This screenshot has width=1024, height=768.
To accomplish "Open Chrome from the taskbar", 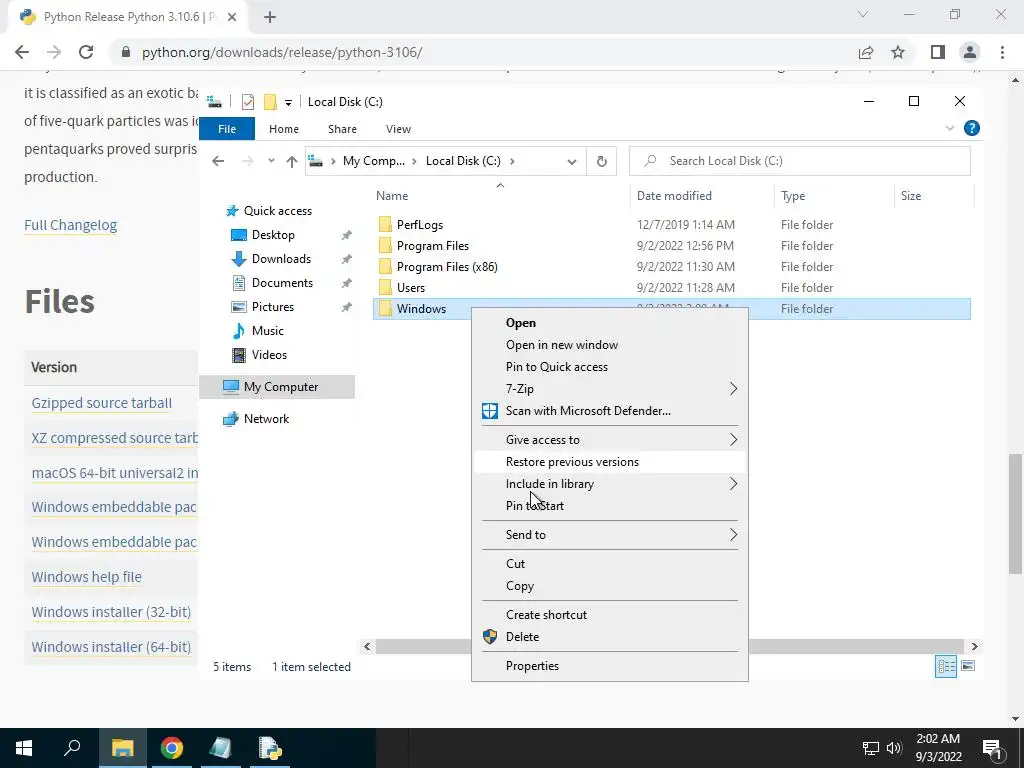I will coord(171,748).
